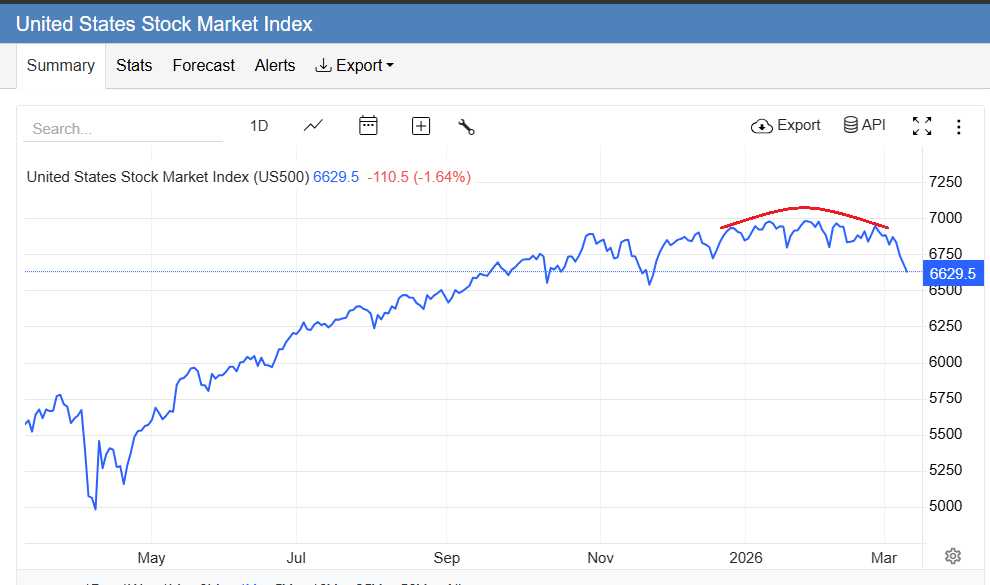990x585 pixels.
Task: Click the blue 6629.5 value in chart legend
Action: [336, 177]
